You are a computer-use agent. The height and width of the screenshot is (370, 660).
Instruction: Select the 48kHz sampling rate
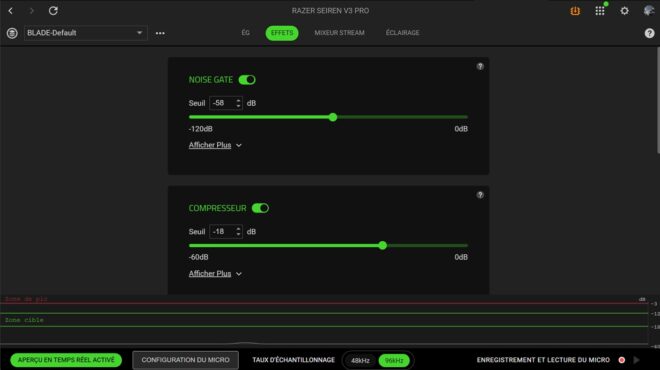[x=360, y=360]
